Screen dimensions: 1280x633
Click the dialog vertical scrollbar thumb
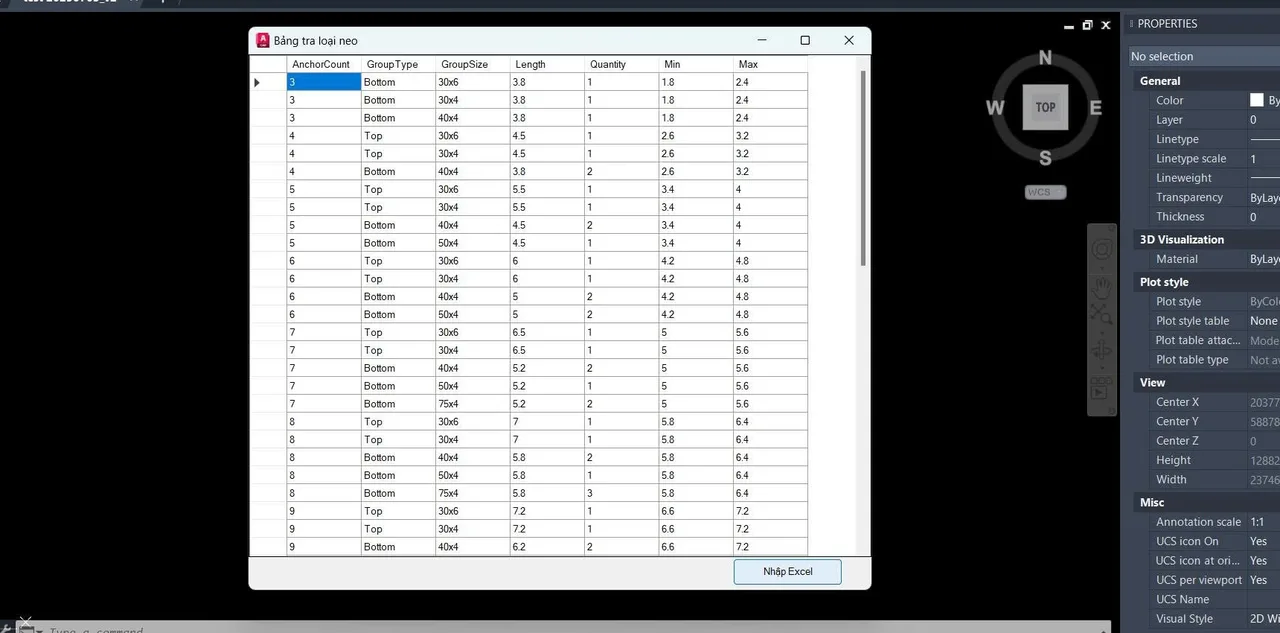point(863,168)
